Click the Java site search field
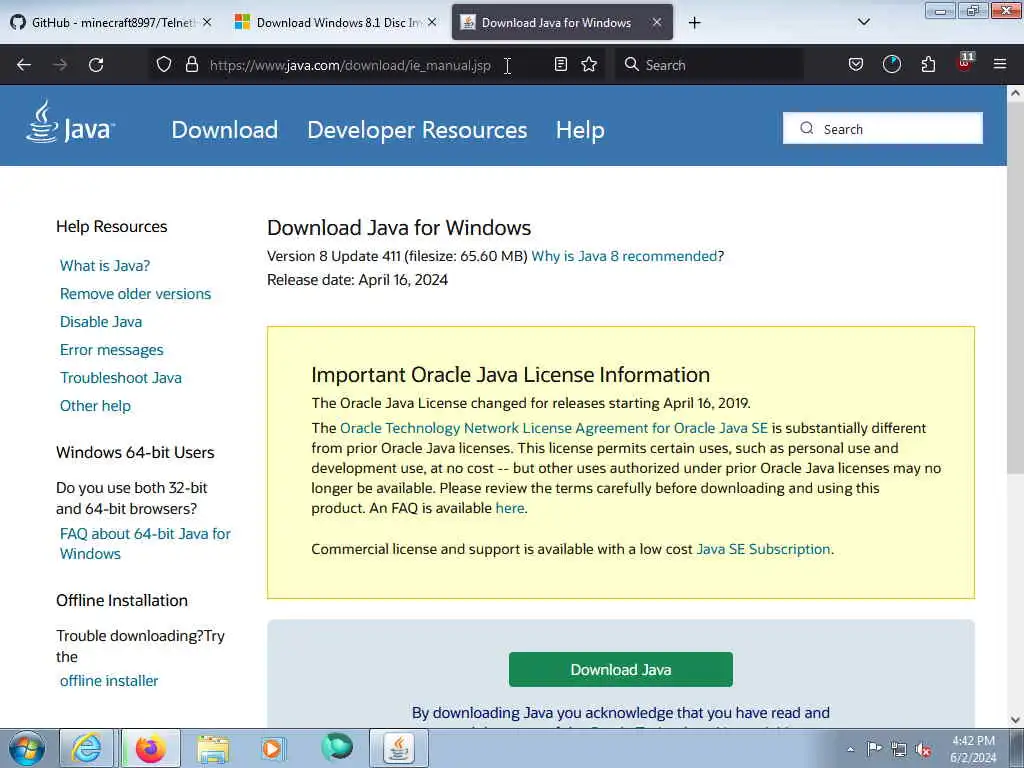1024x768 pixels. 883,129
